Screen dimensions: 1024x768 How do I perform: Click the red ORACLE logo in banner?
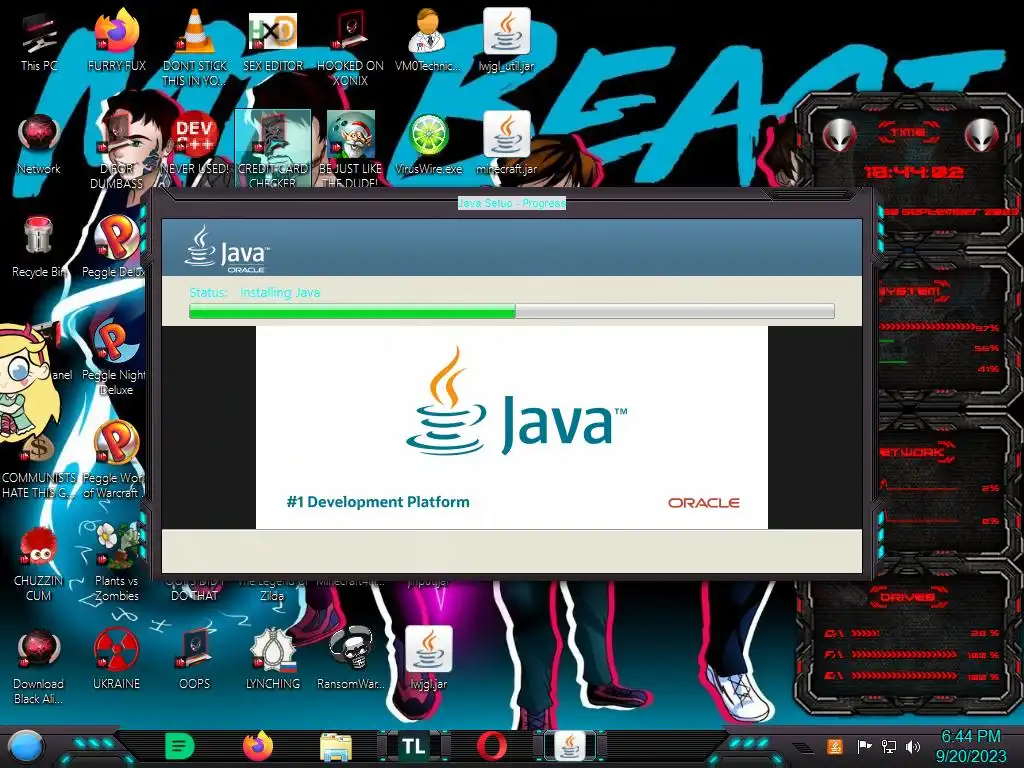click(x=703, y=502)
